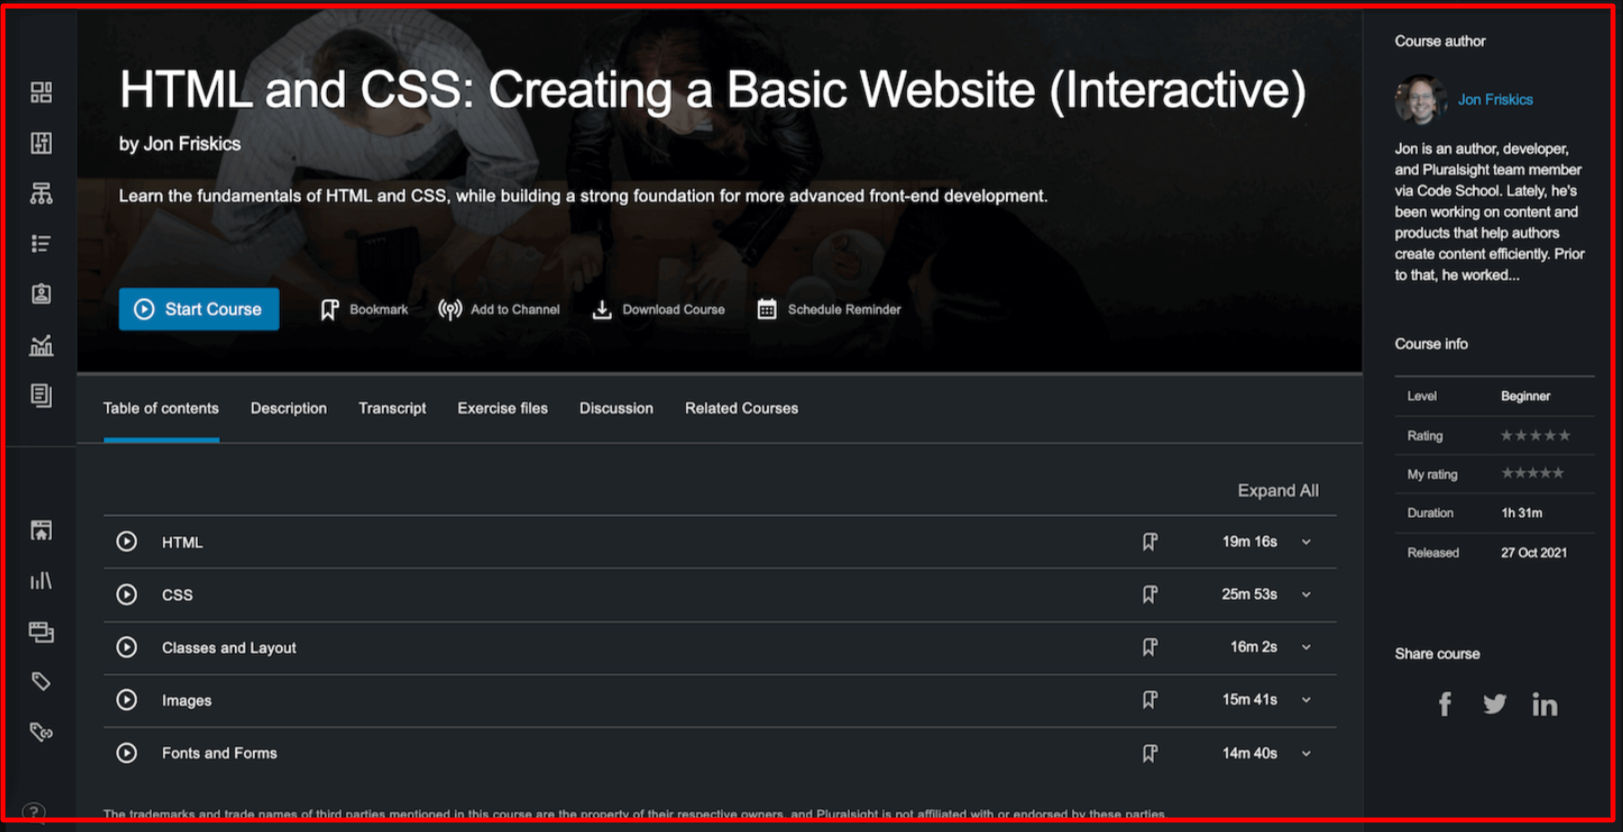Click the sliders panel sidebar icon
Screen dimensions: 1623x832
(x=41, y=143)
